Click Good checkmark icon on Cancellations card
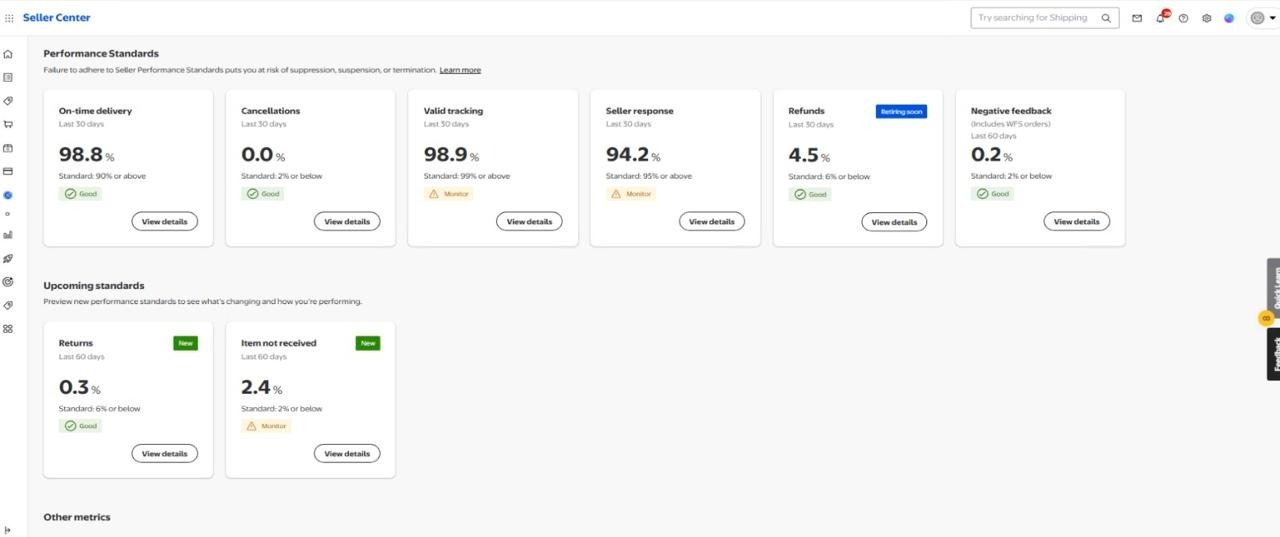 [252, 194]
